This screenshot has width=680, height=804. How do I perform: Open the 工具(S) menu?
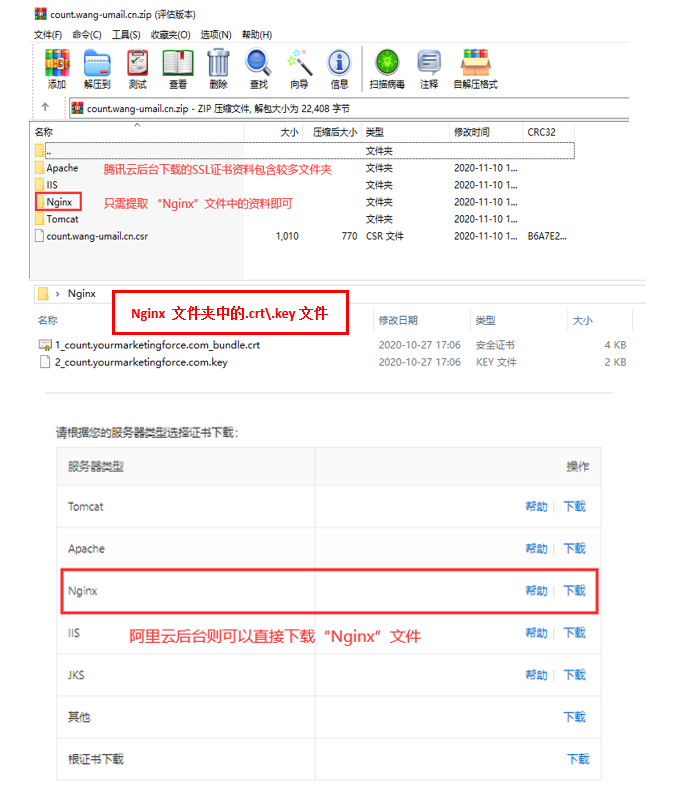[x=126, y=35]
